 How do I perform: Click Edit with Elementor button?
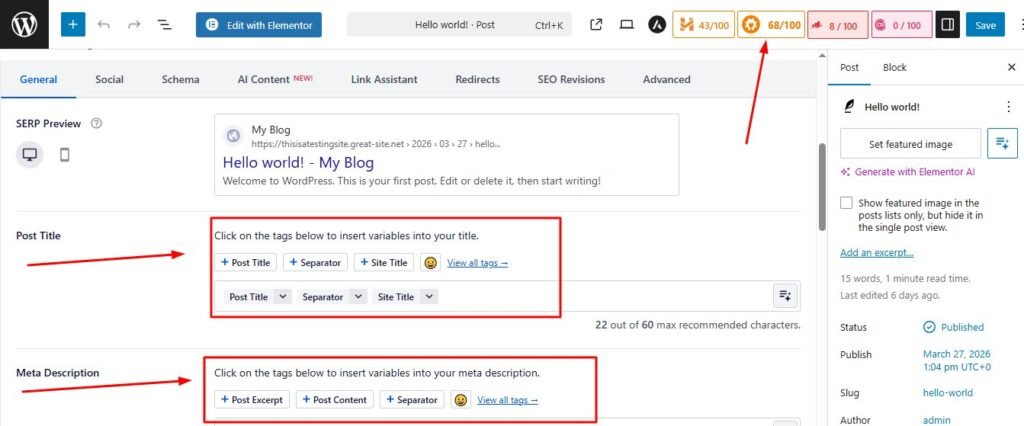tap(259, 25)
